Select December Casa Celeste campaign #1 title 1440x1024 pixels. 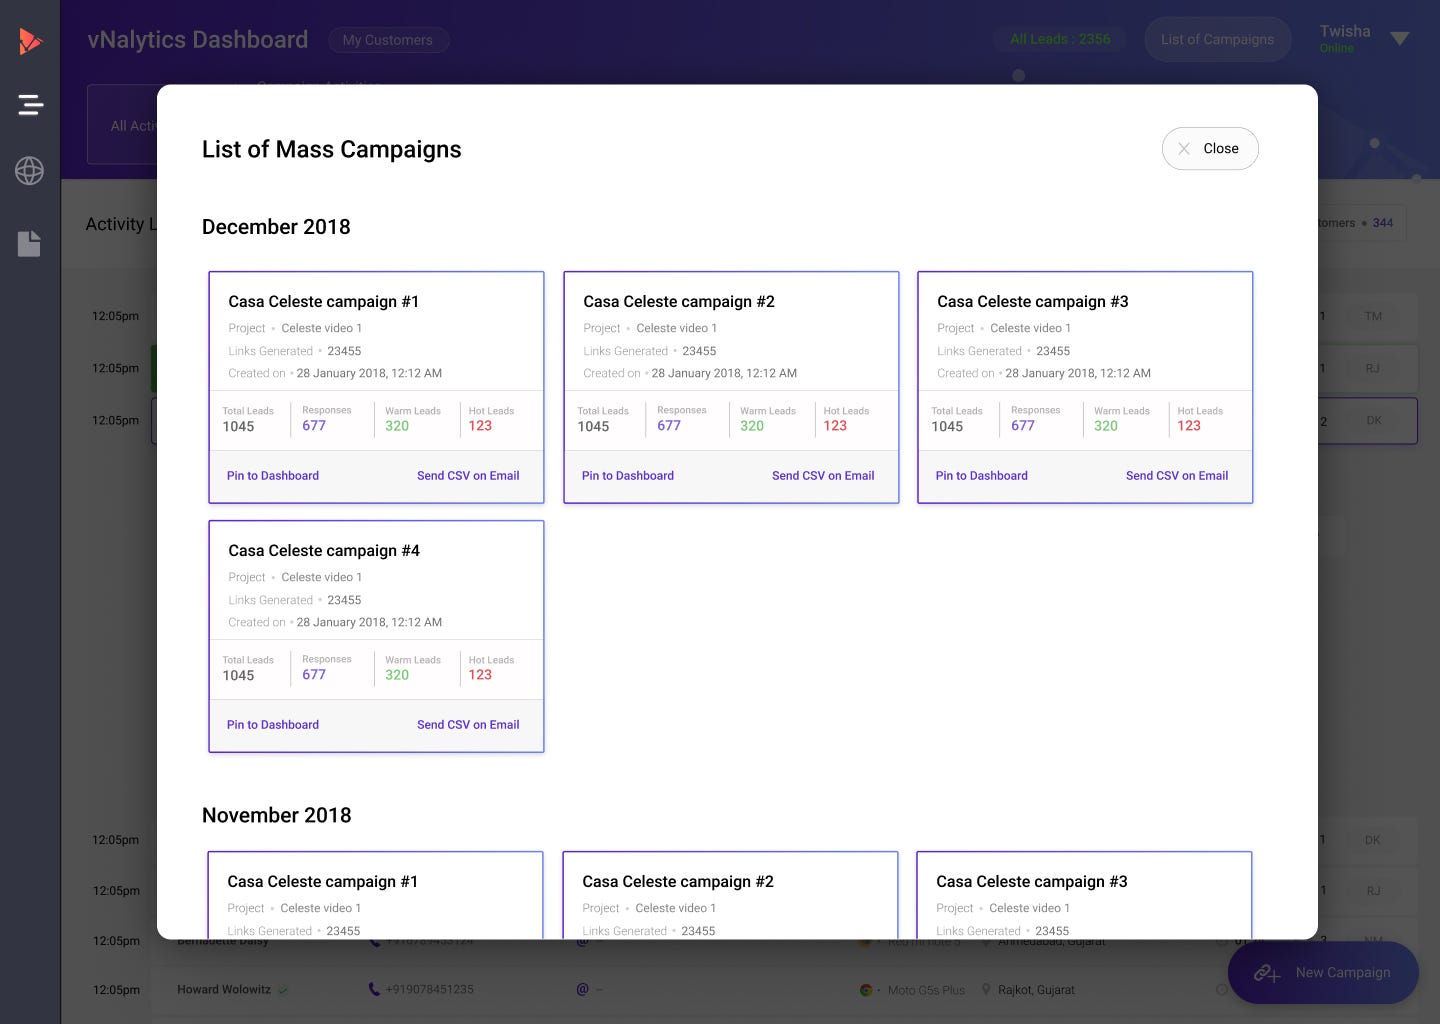point(324,302)
